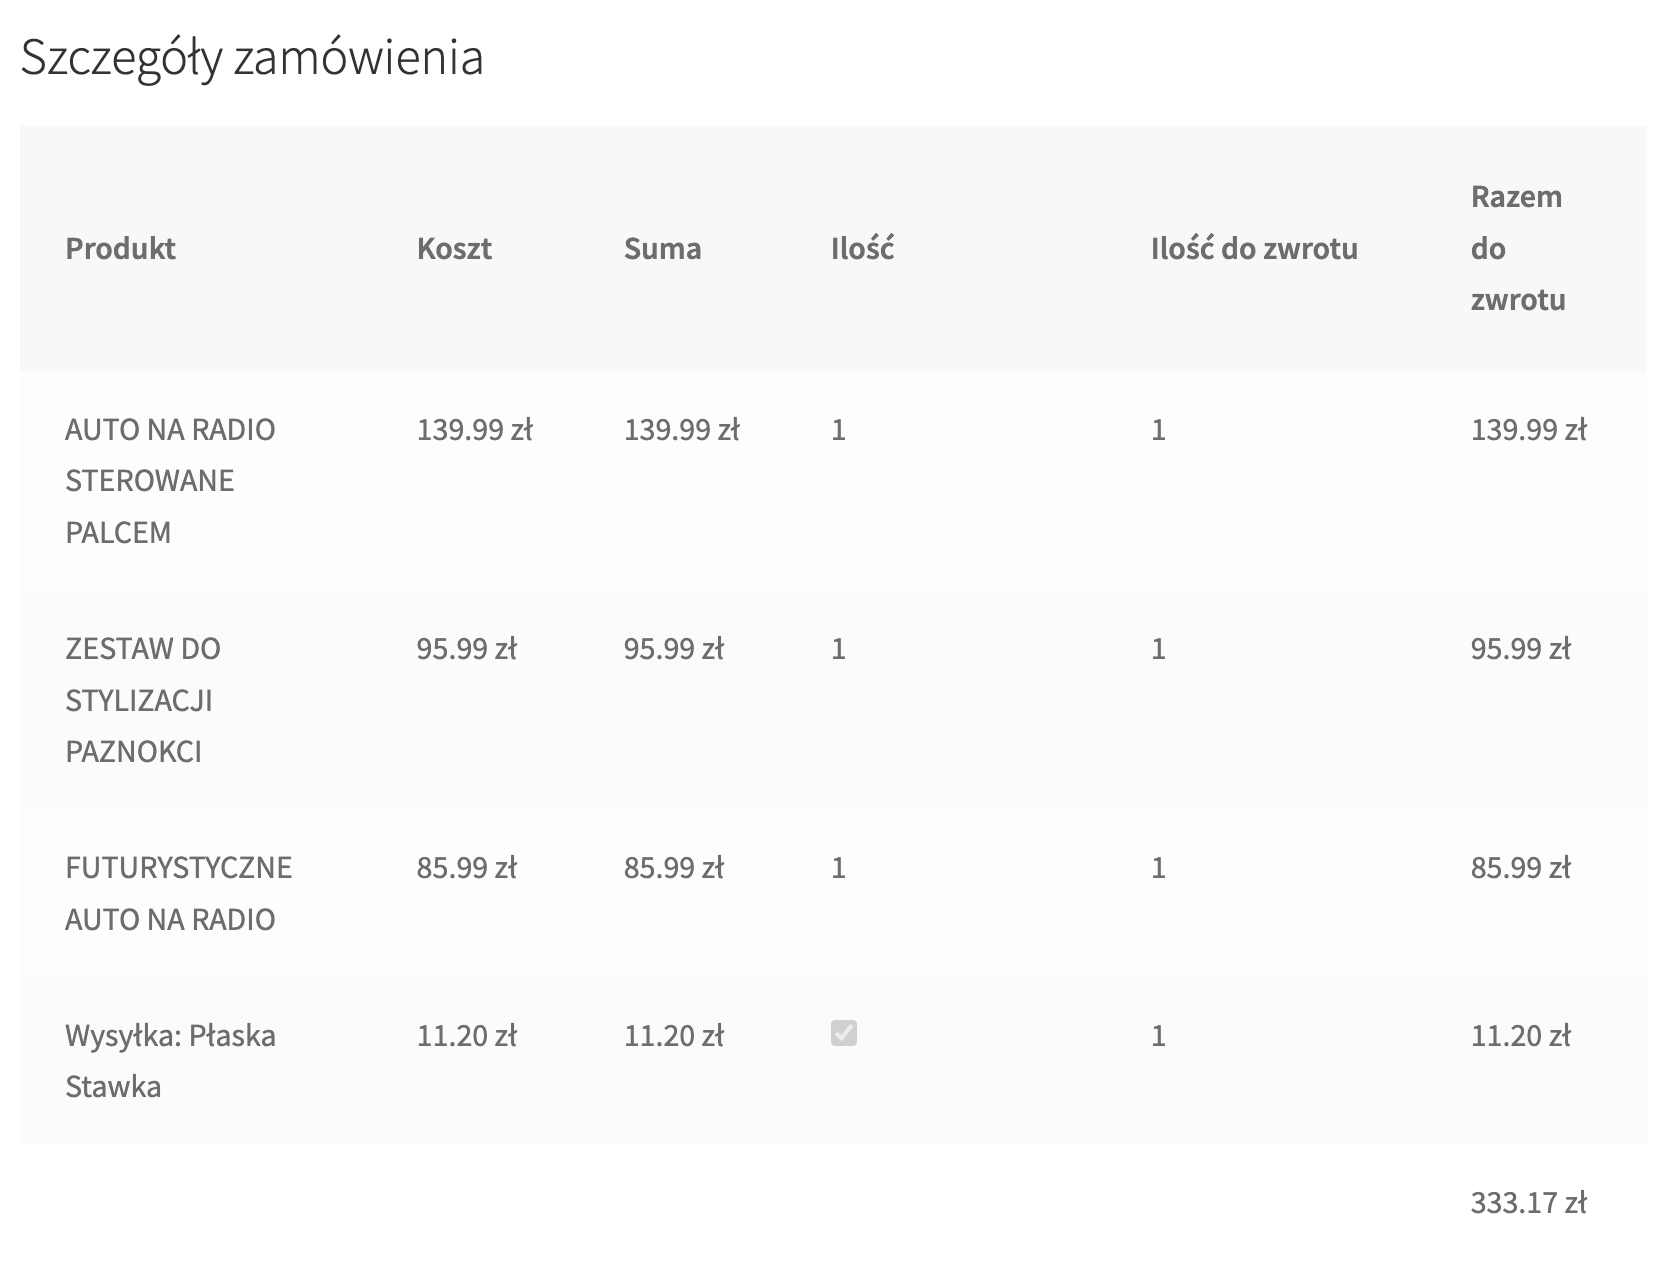Click return quantity for AUTO NA RADIO STEROWANE
Image resolution: width=1656 pixels, height=1262 pixels.
pyautogui.click(x=1158, y=430)
